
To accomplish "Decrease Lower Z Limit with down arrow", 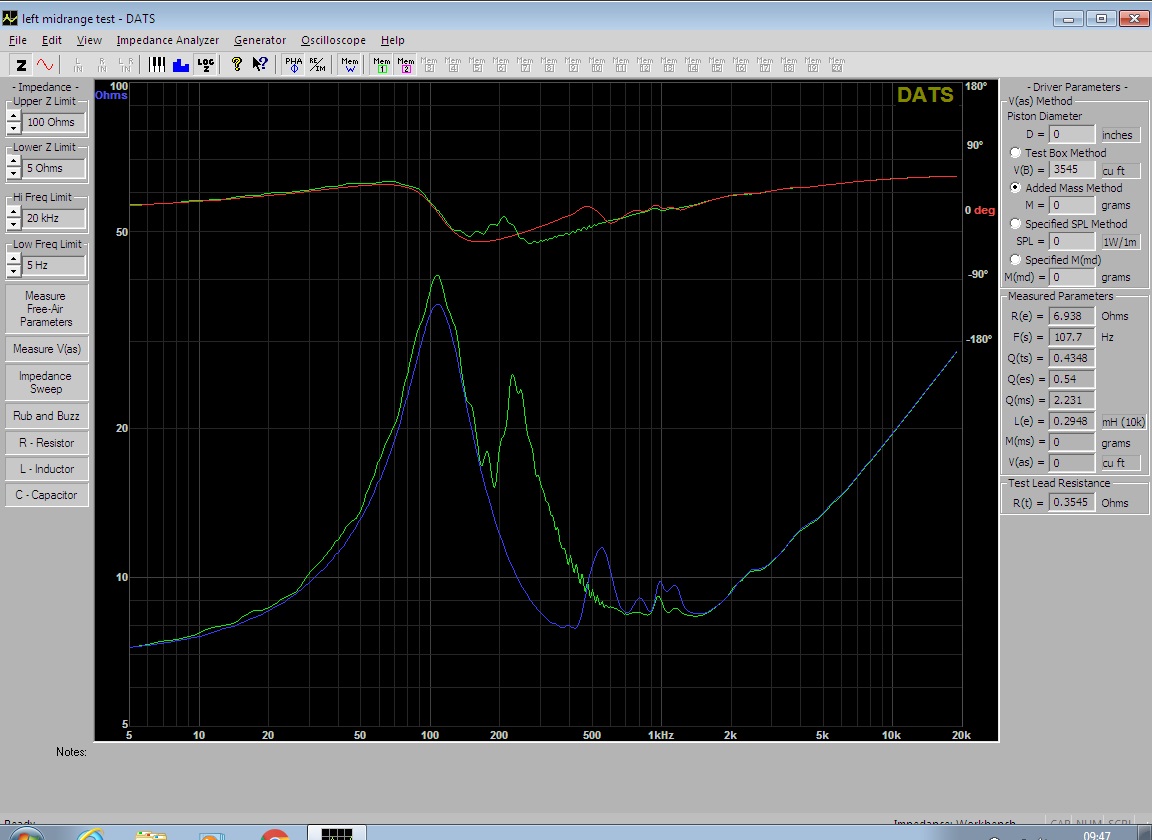I will click(x=13, y=173).
